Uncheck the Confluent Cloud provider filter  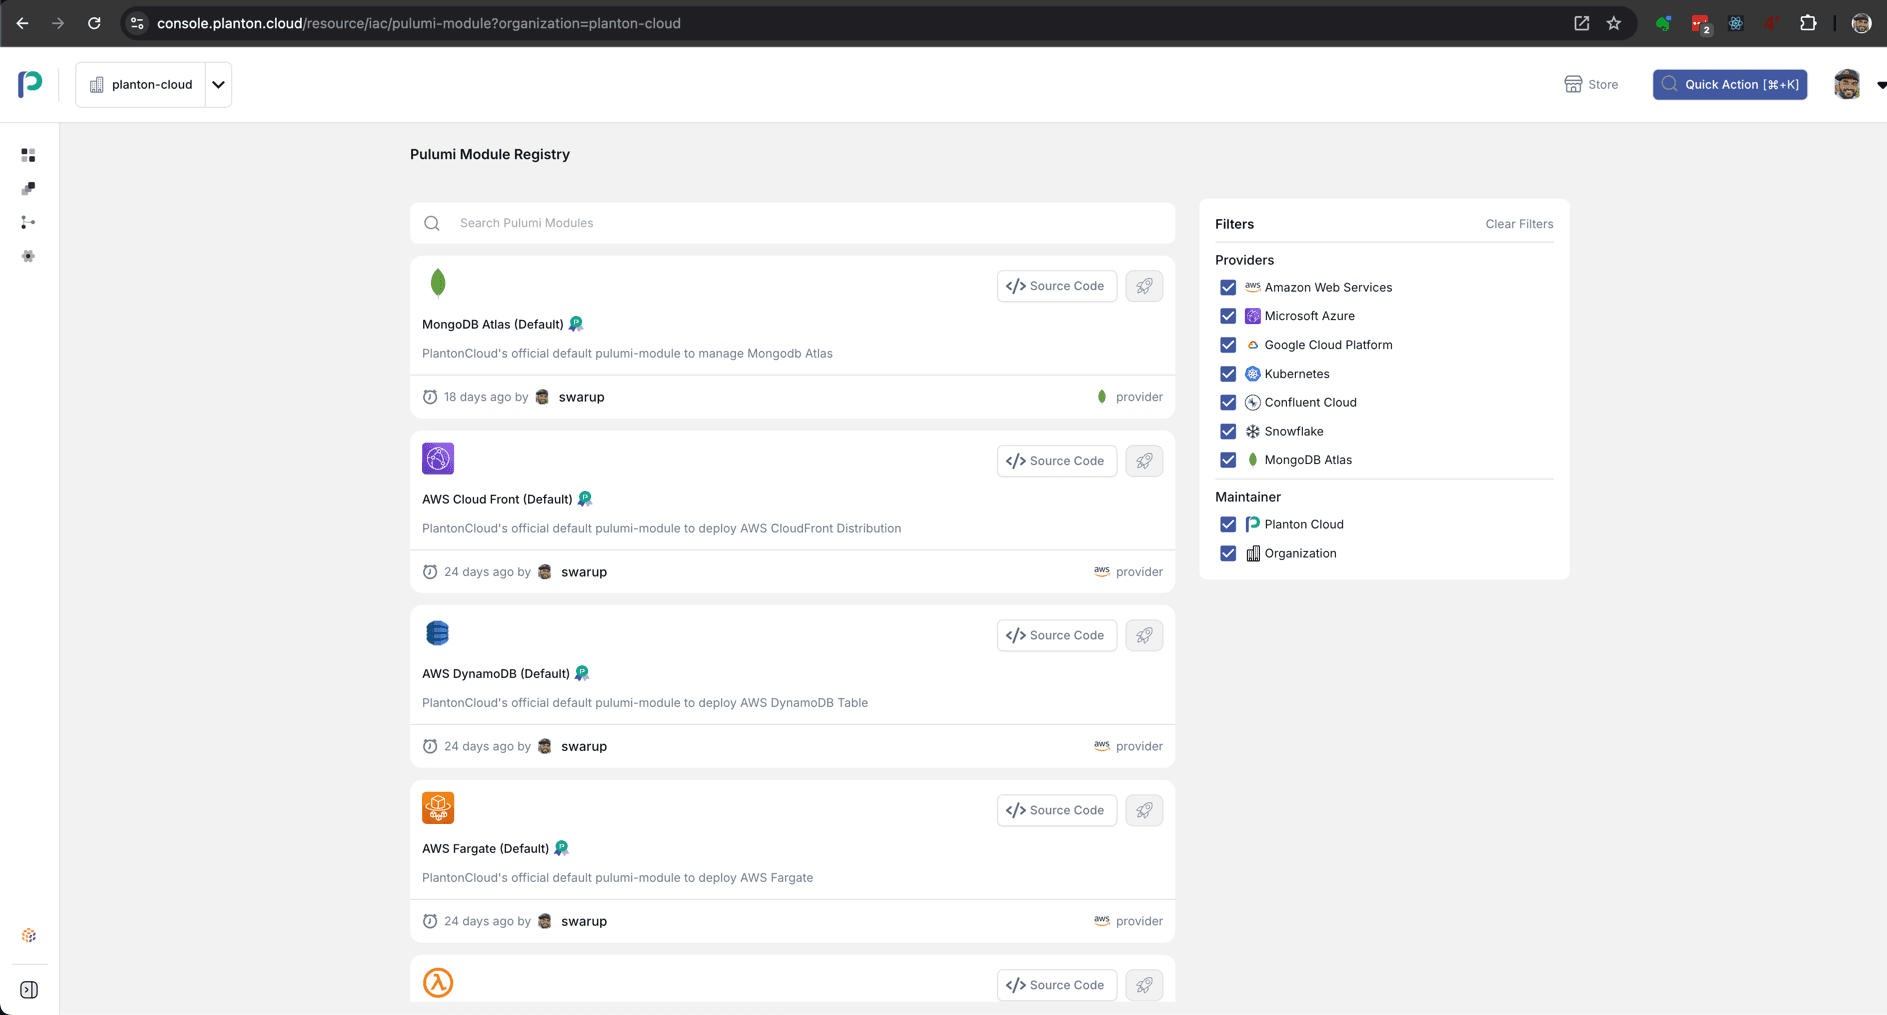click(1228, 402)
